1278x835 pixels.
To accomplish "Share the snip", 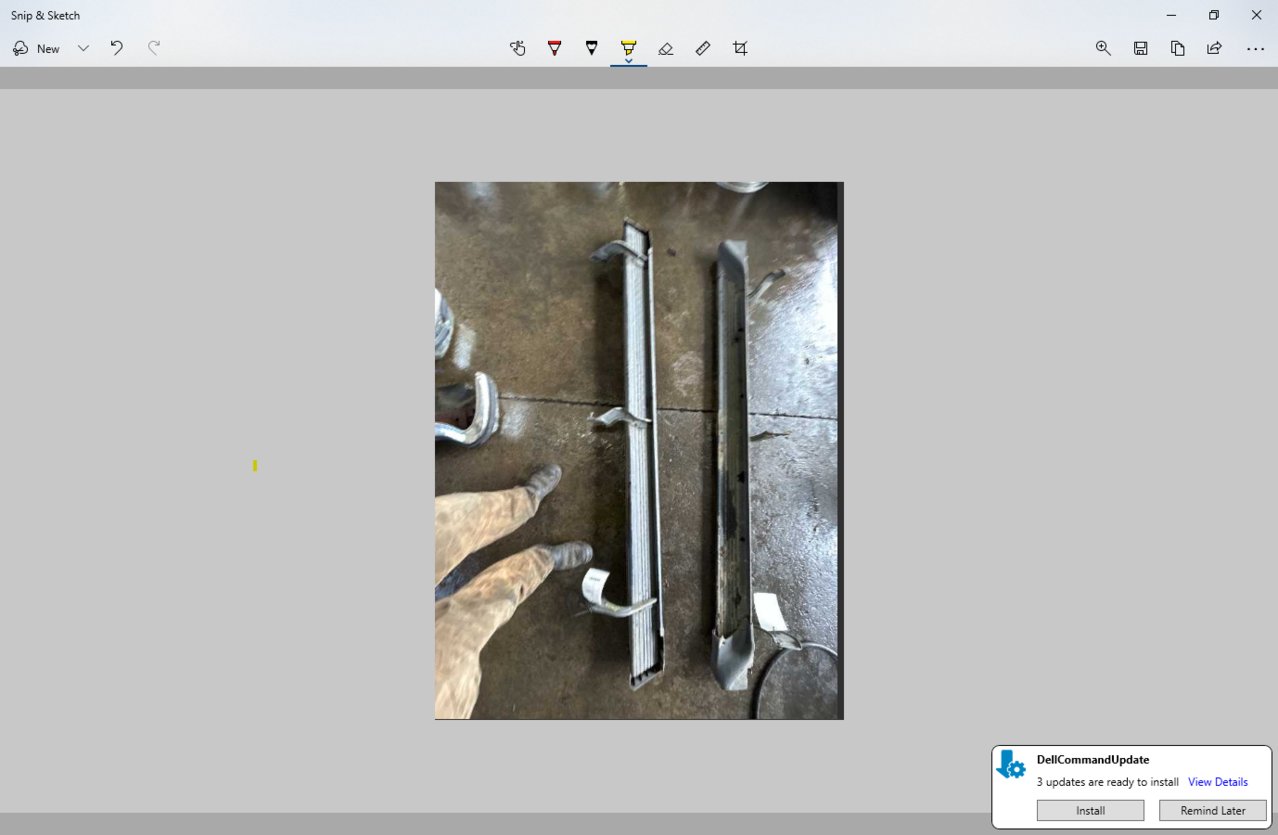I will [1214, 48].
